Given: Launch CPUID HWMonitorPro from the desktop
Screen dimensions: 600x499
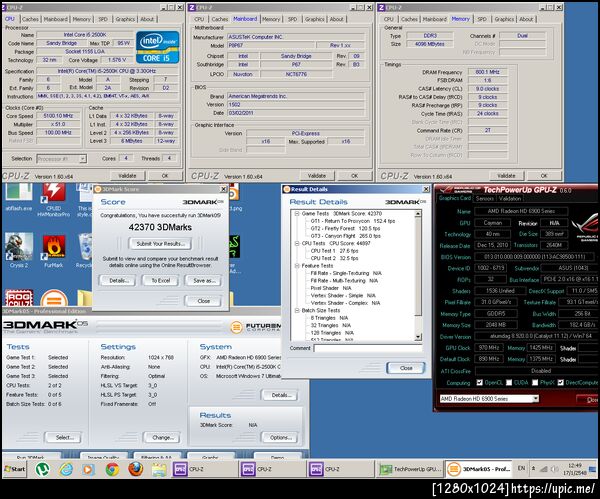Looking at the screenshot, I should click(54, 199).
